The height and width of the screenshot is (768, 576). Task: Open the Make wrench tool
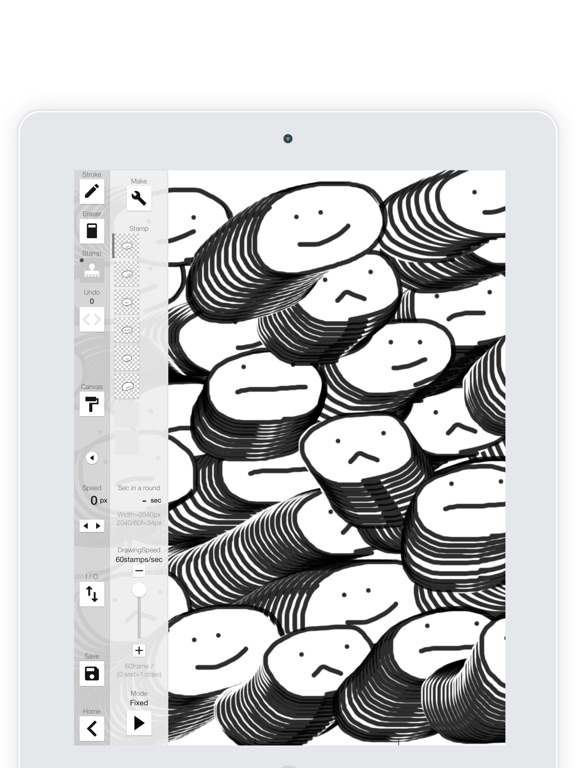click(x=139, y=198)
